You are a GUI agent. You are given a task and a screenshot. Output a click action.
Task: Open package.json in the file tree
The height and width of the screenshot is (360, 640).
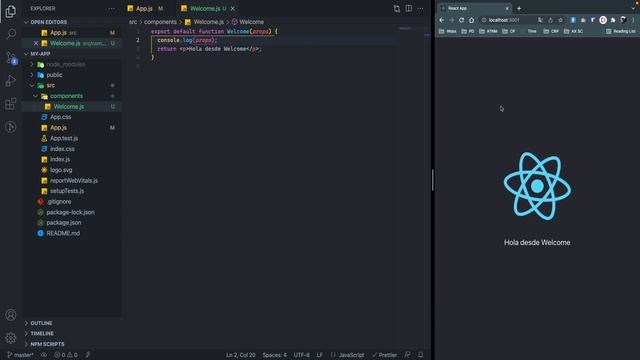(x=71, y=223)
